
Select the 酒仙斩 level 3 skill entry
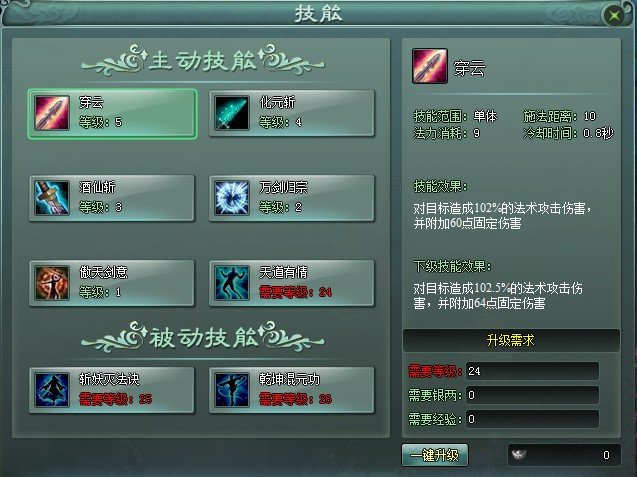(112, 198)
